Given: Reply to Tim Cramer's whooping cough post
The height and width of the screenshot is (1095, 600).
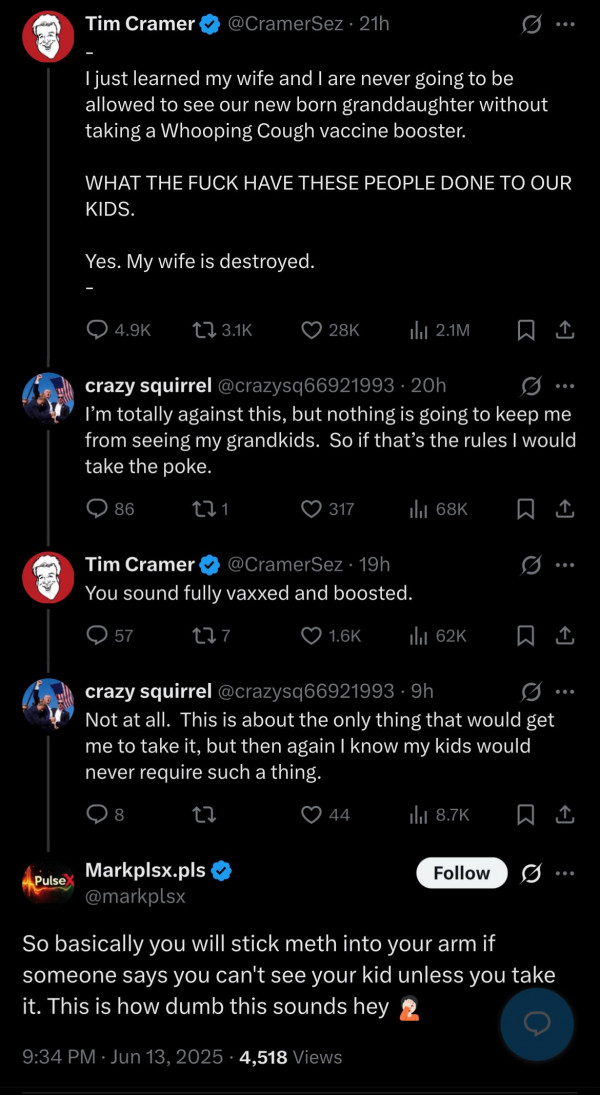Looking at the screenshot, I should tap(98, 329).
